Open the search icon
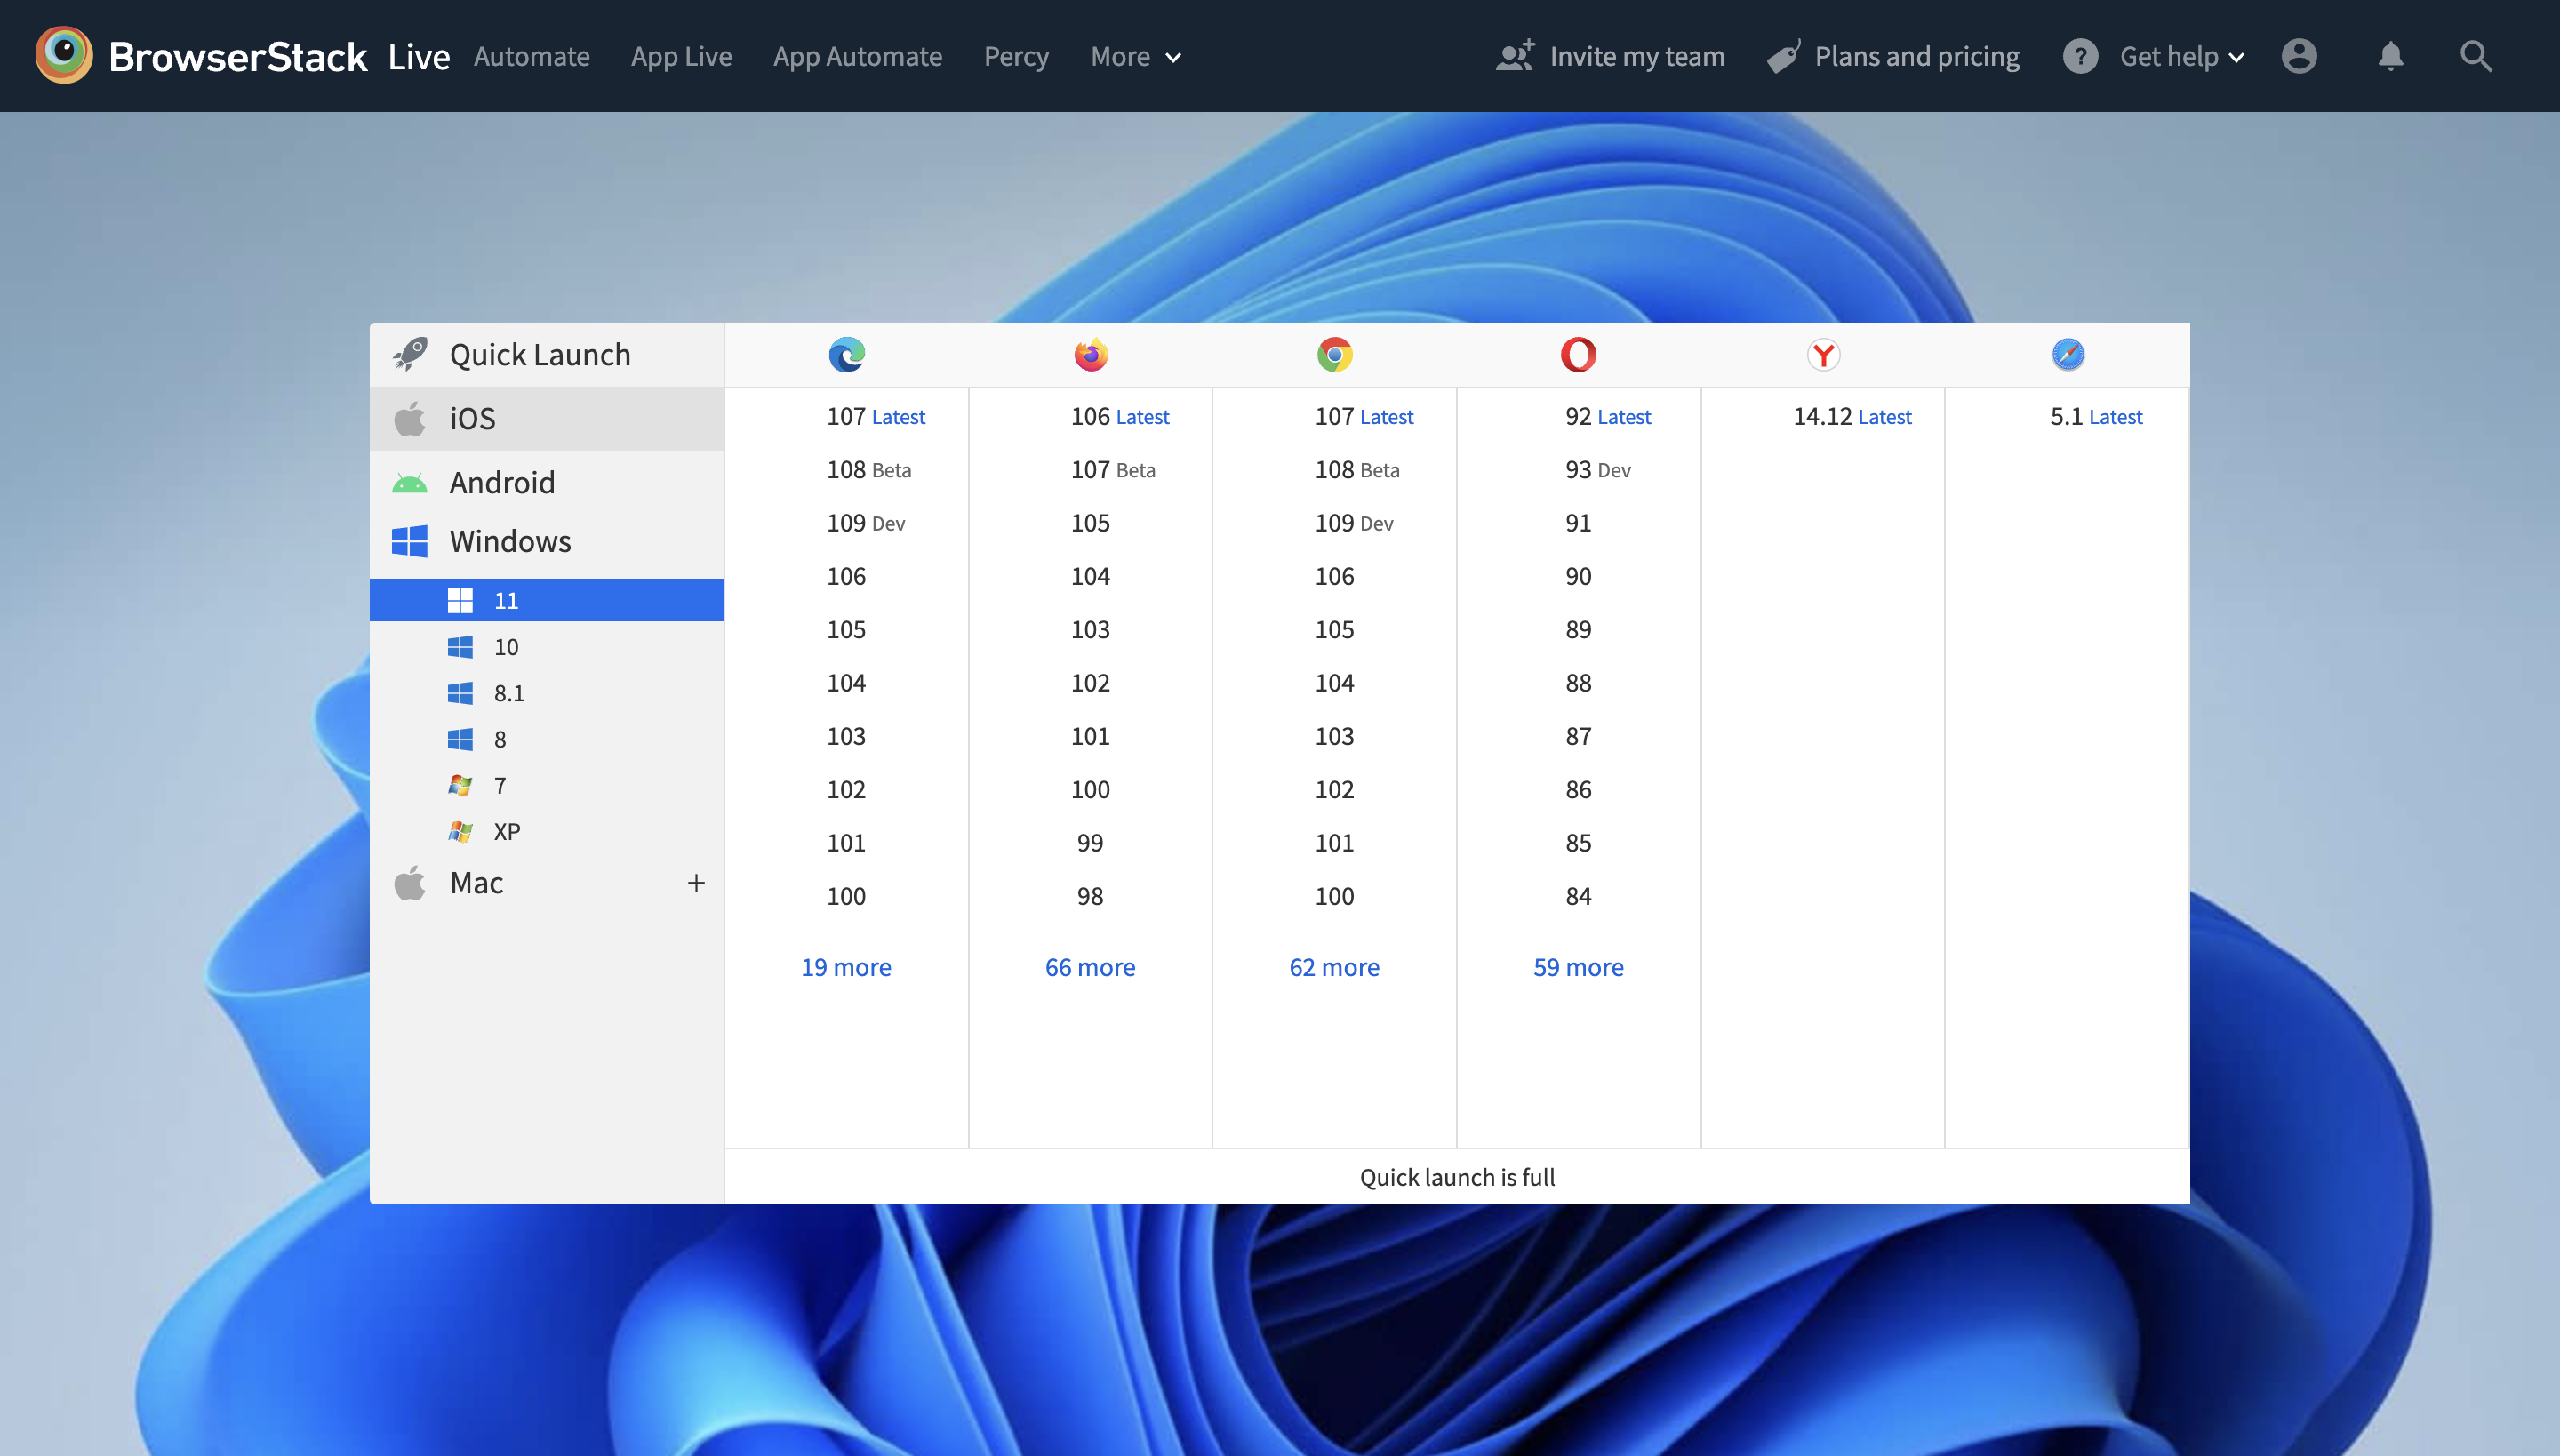 (x=2477, y=56)
